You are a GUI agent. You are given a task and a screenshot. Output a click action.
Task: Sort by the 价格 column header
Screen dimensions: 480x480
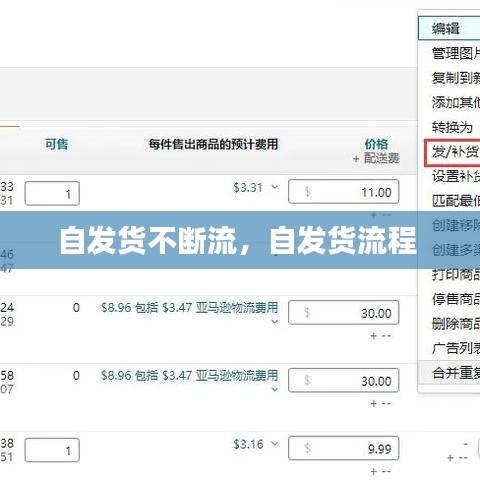376,144
